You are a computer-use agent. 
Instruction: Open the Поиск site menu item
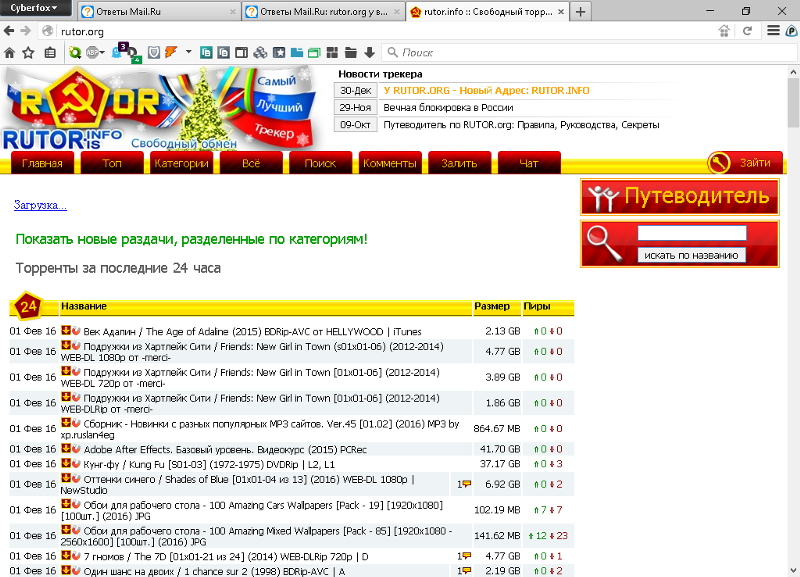[x=320, y=163]
